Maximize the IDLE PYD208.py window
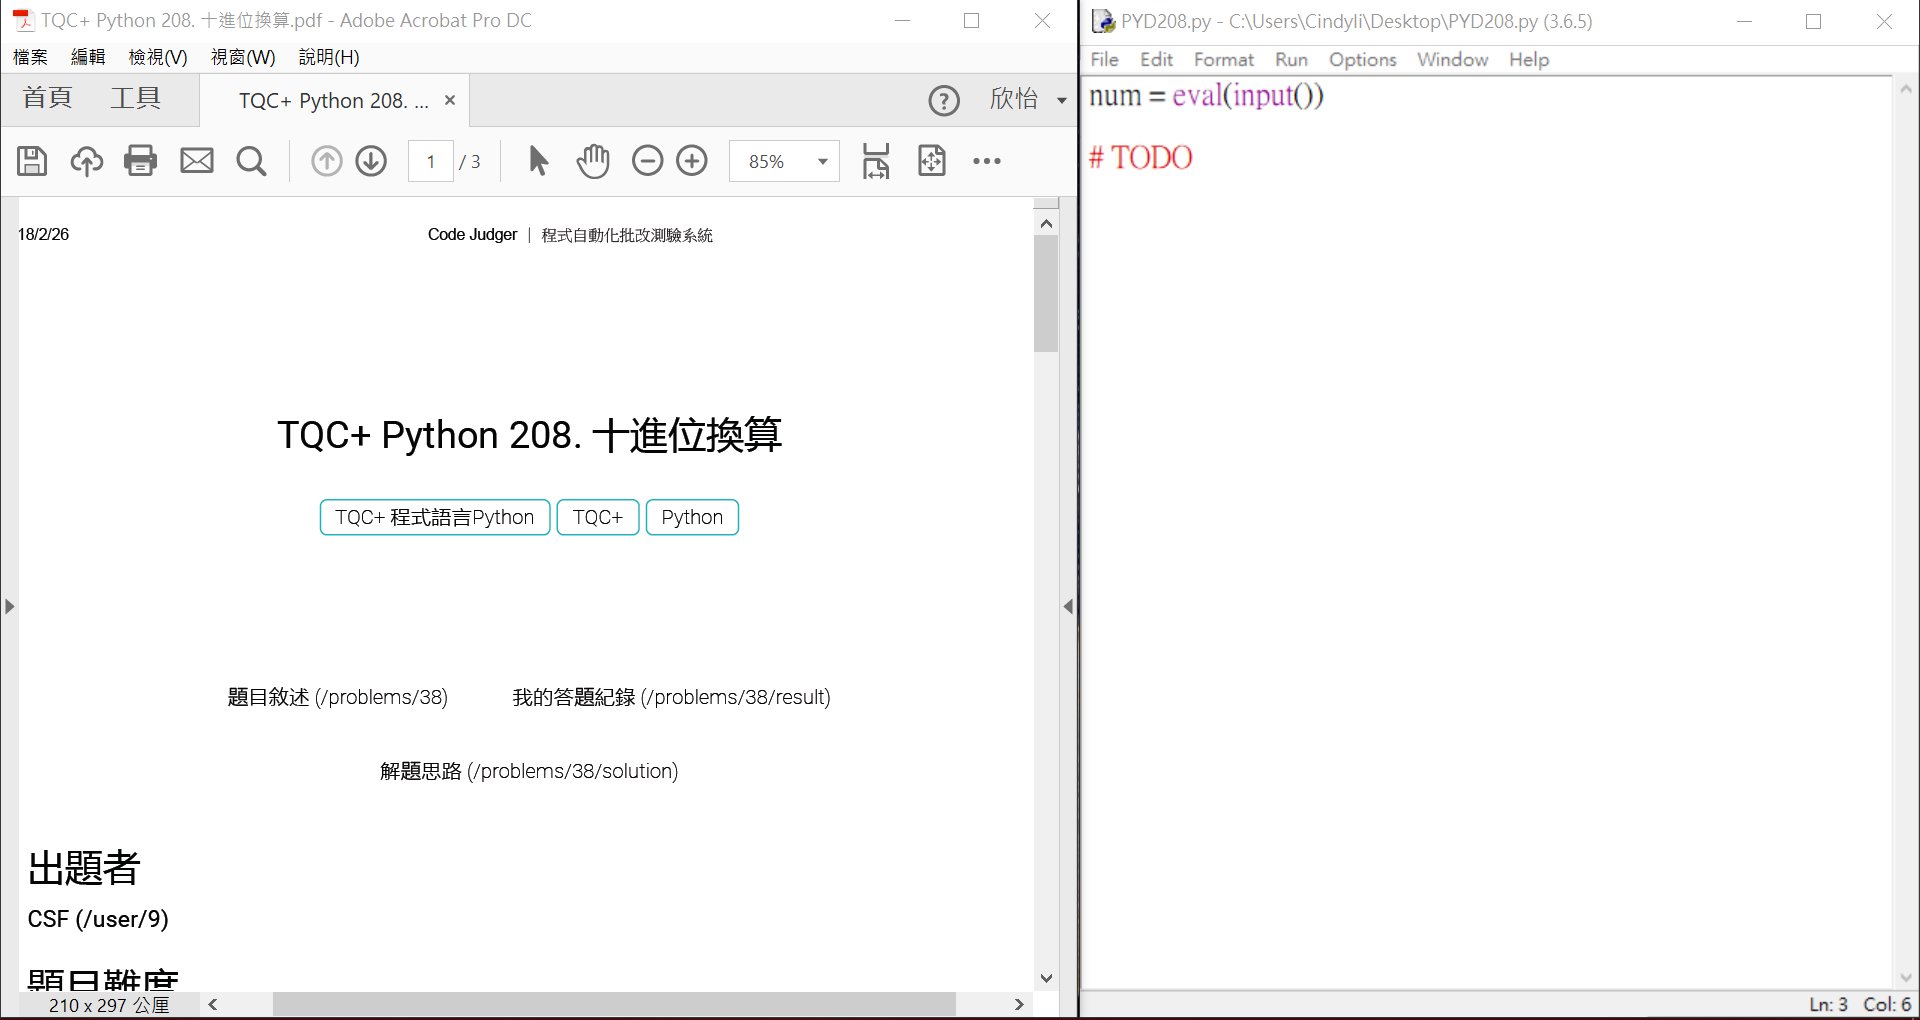1920x1020 pixels. (1813, 21)
